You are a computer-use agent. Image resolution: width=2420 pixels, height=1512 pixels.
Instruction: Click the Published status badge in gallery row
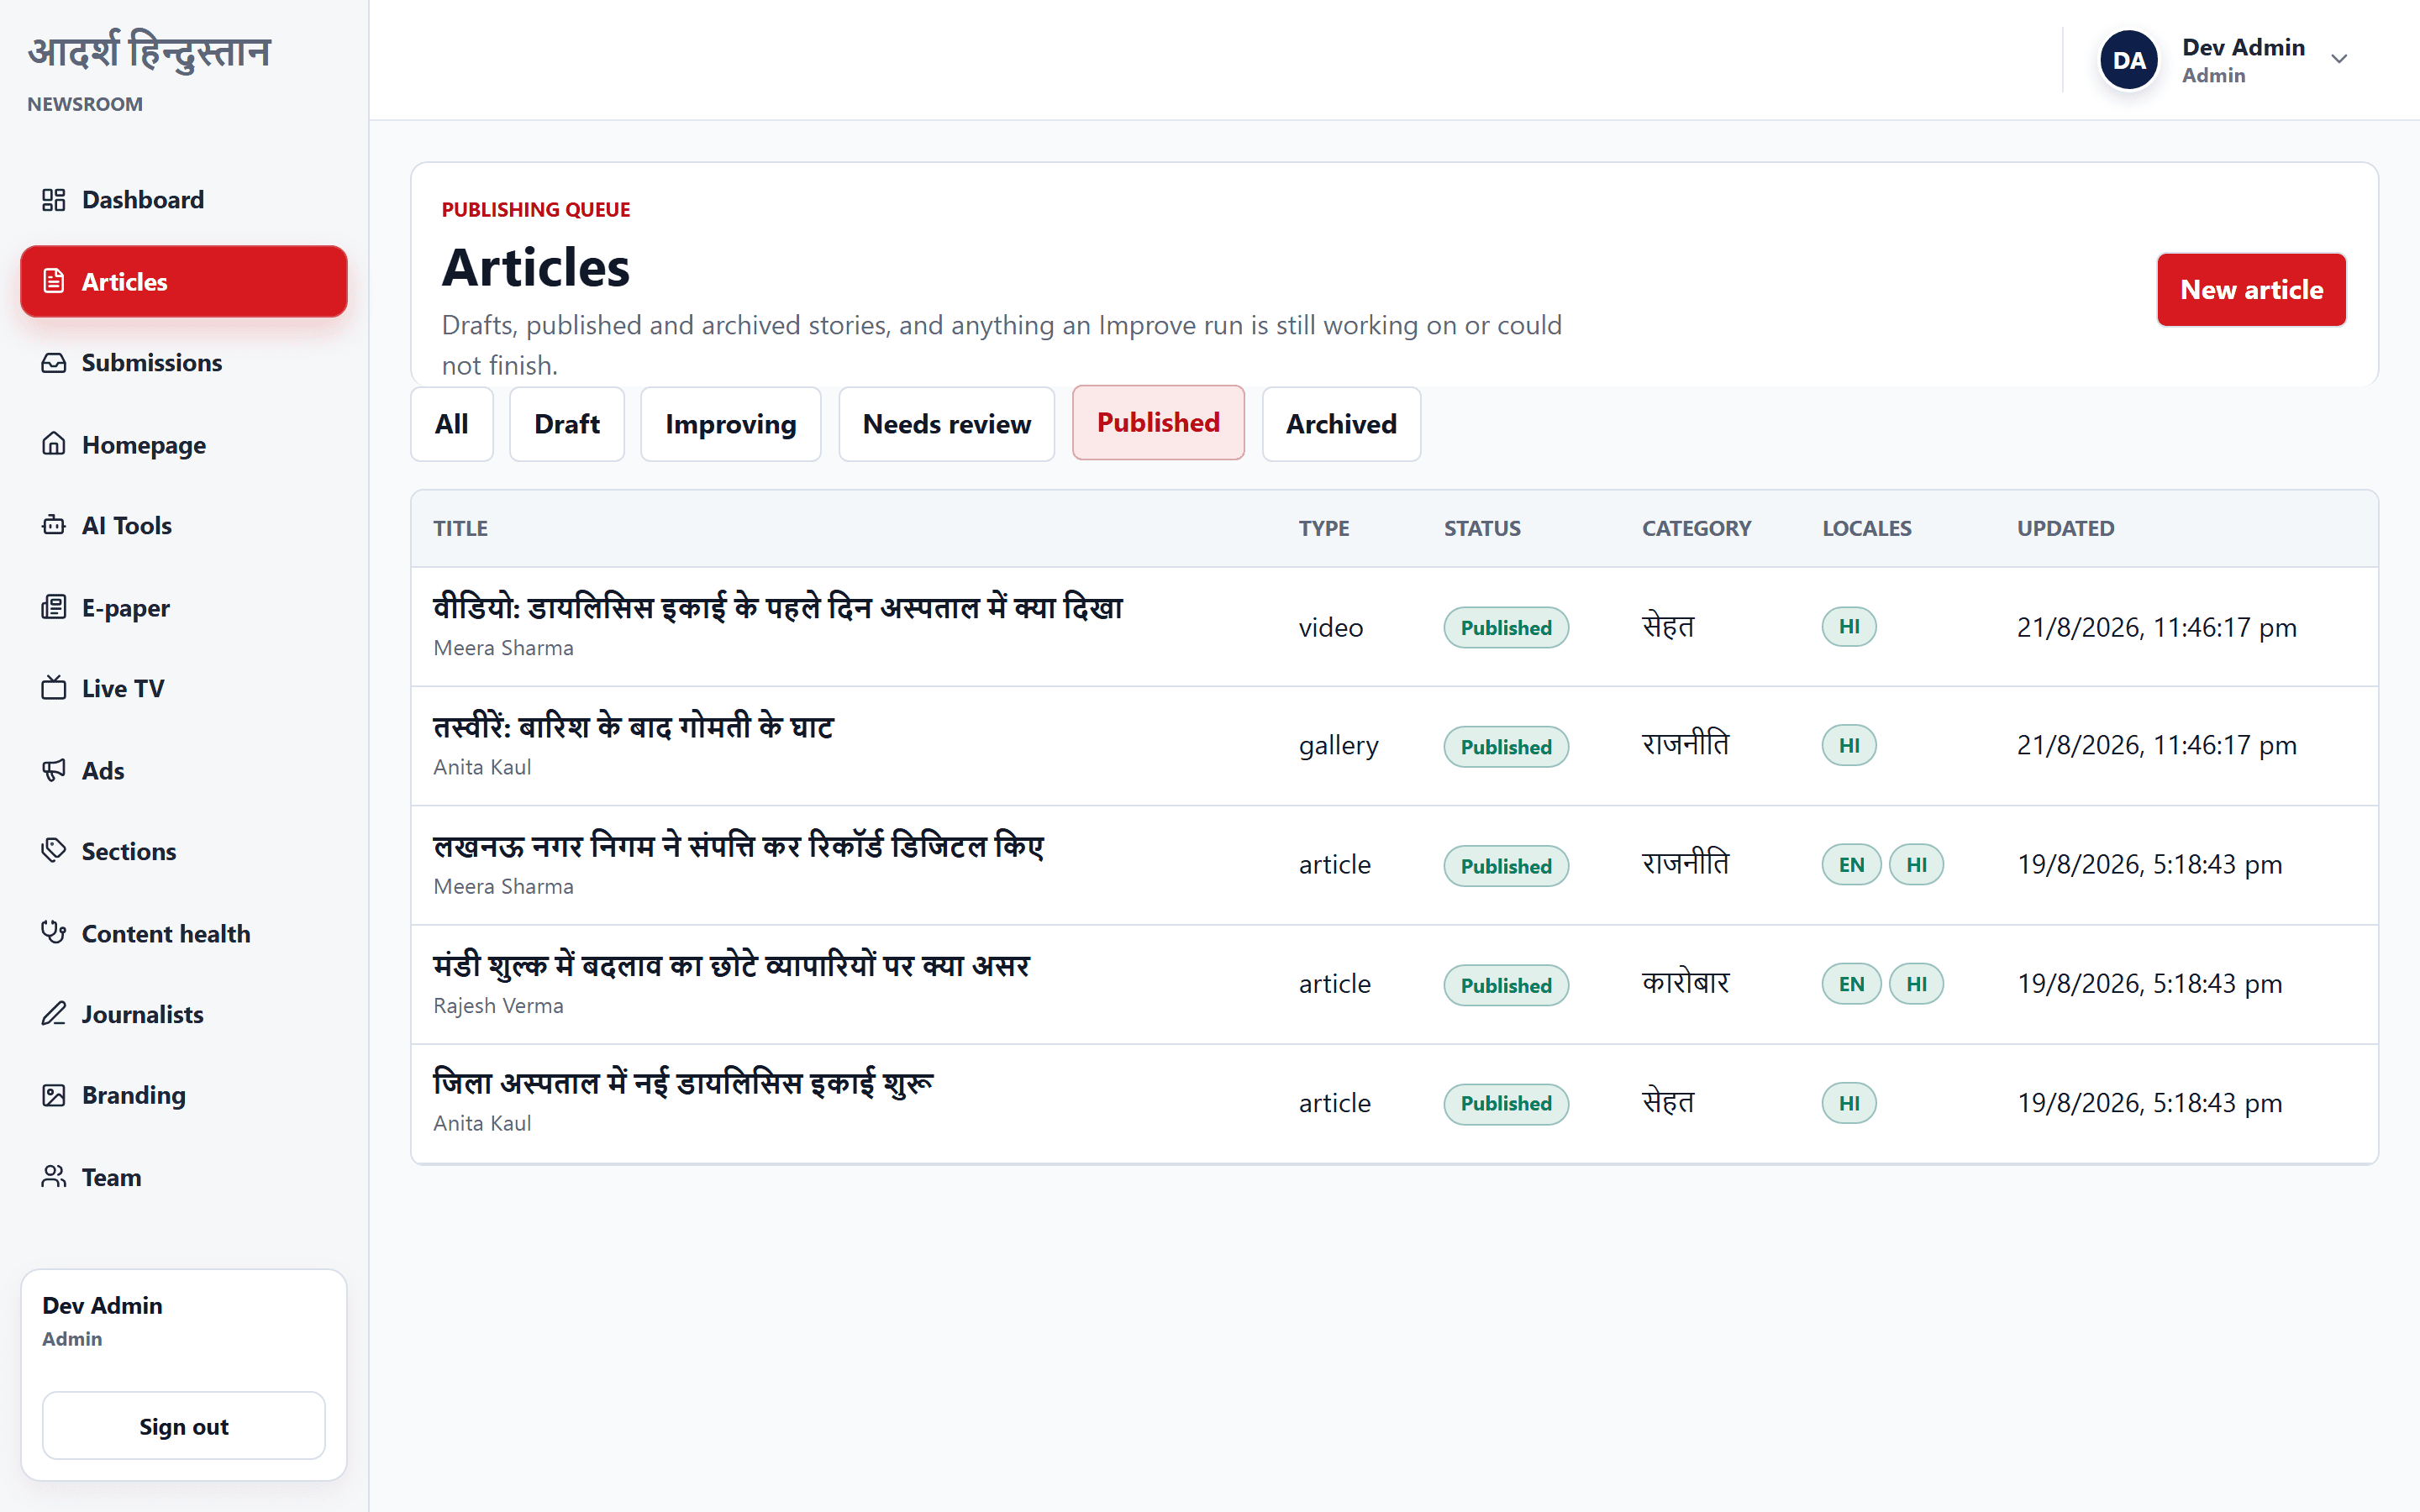tap(1506, 747)
